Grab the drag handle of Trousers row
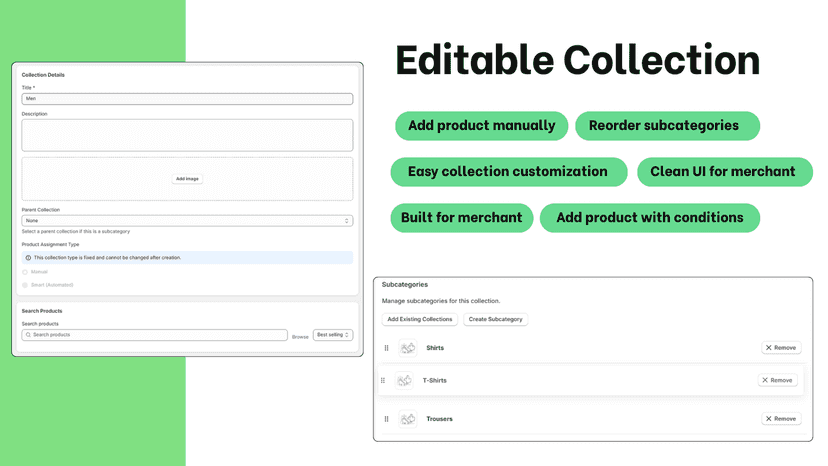This screenshot has height=466, width=828. (387, 419)
